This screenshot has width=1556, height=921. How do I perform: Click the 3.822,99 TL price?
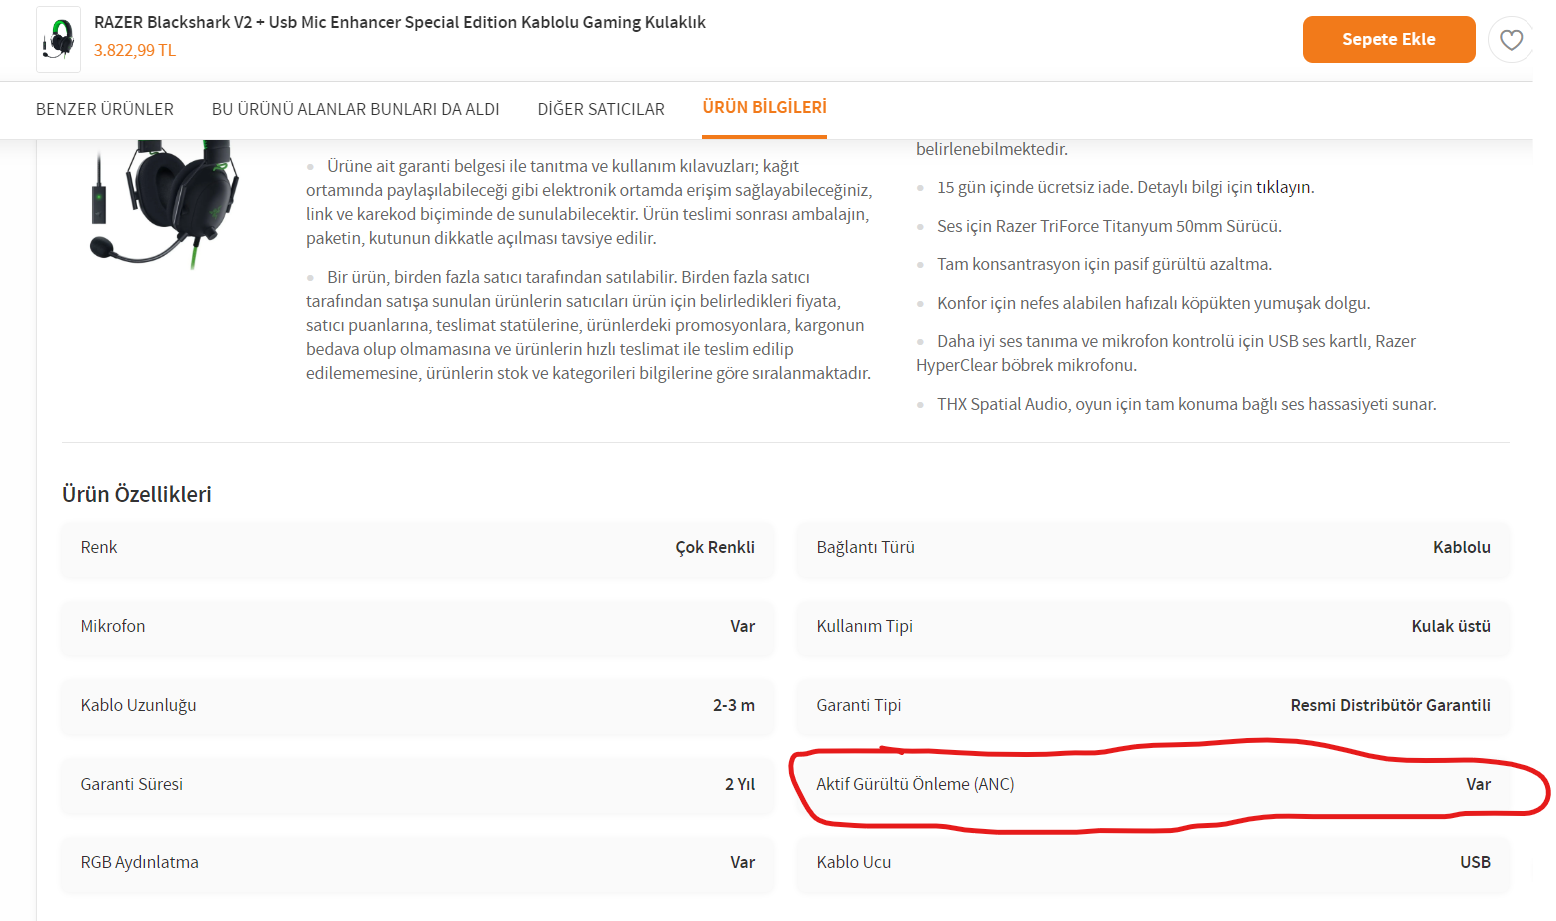click(135, 50)
